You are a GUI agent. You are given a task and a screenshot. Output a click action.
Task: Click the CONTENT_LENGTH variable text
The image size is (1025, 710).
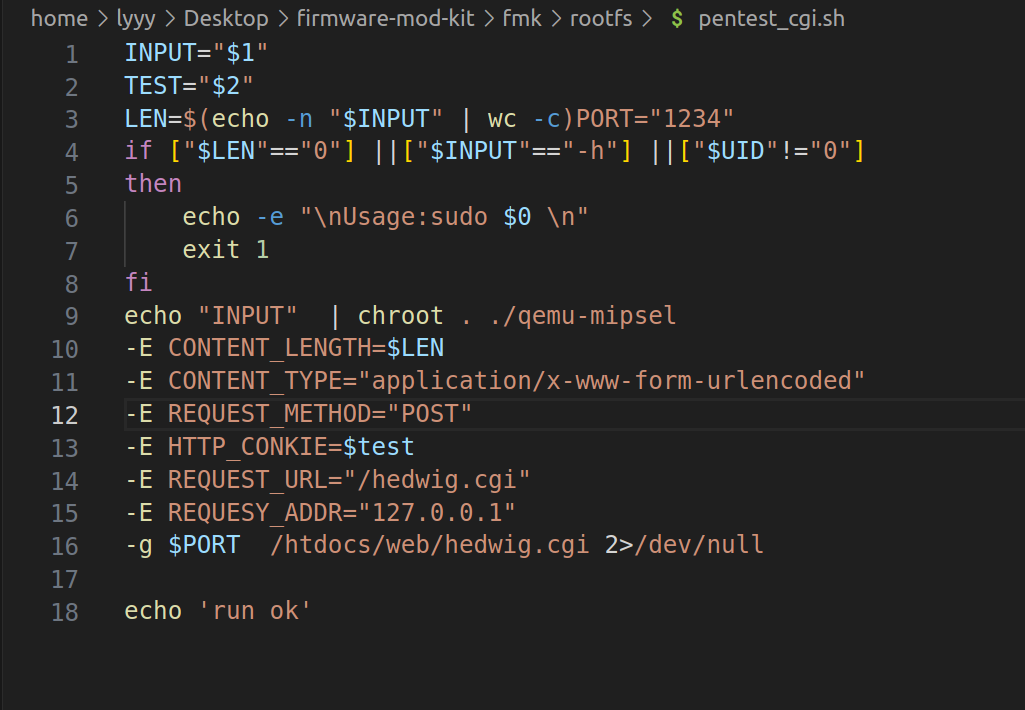(x=276, y=349)
